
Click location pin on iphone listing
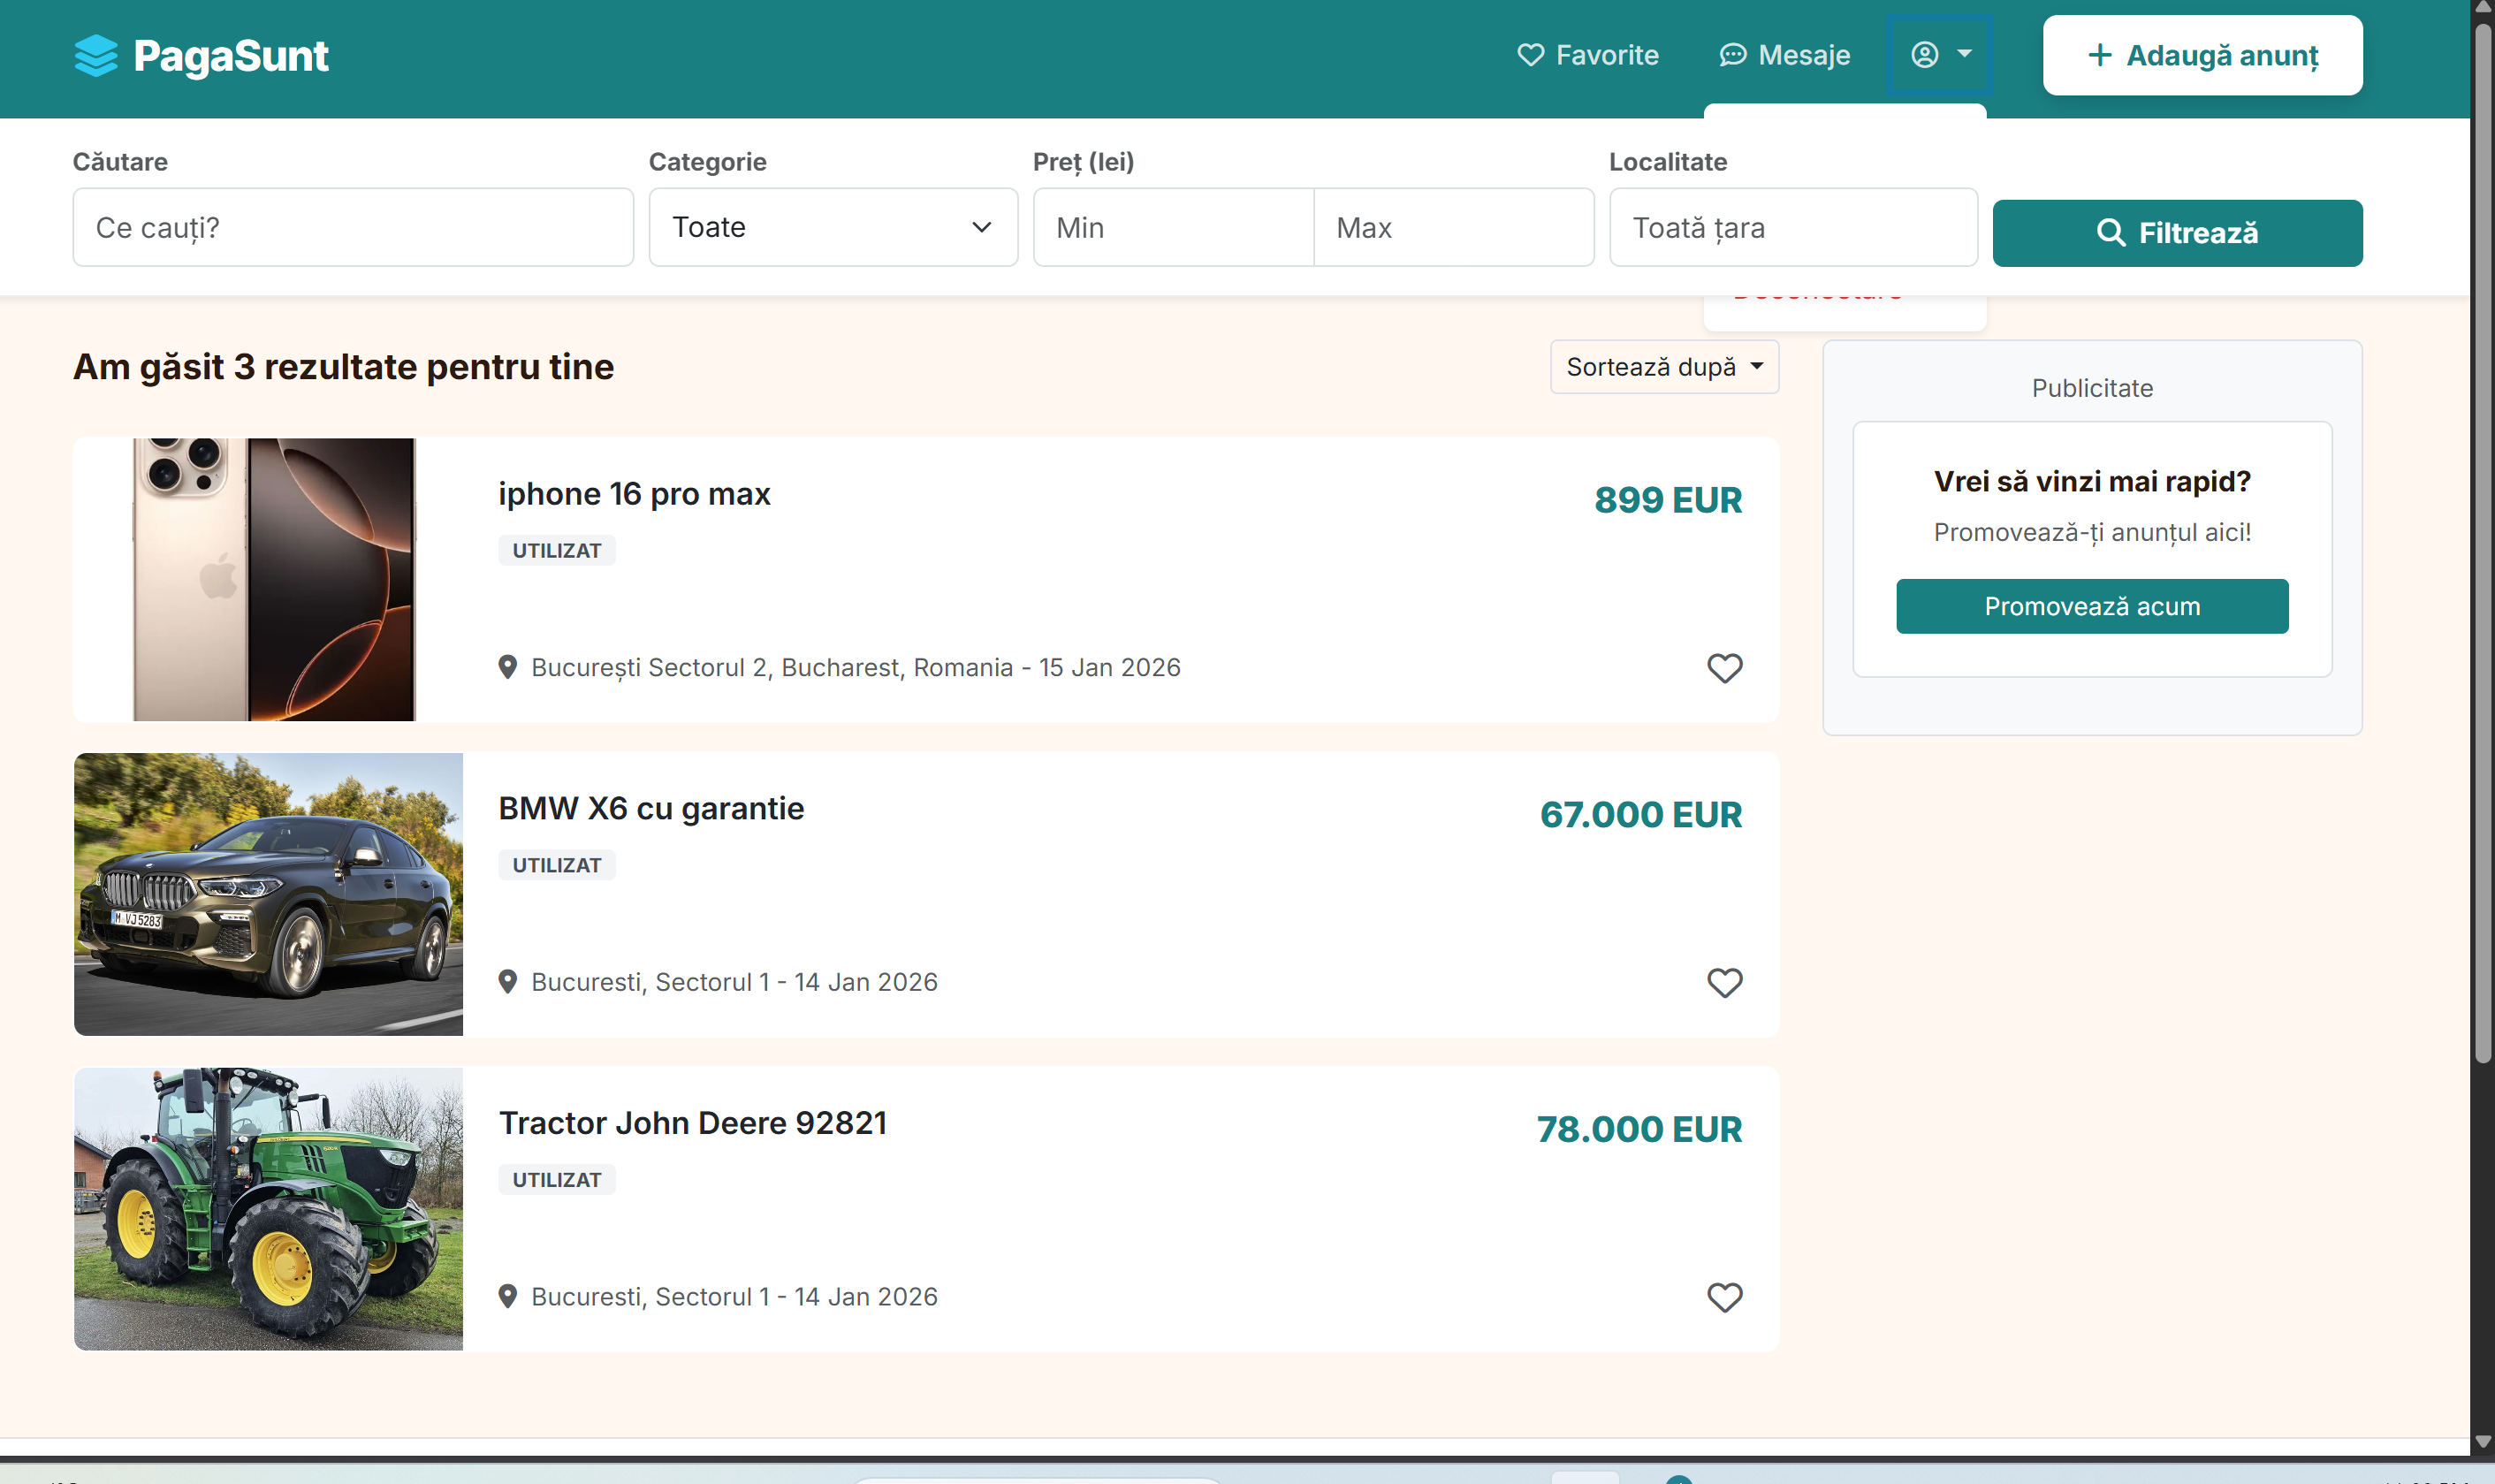click(508, 667)
